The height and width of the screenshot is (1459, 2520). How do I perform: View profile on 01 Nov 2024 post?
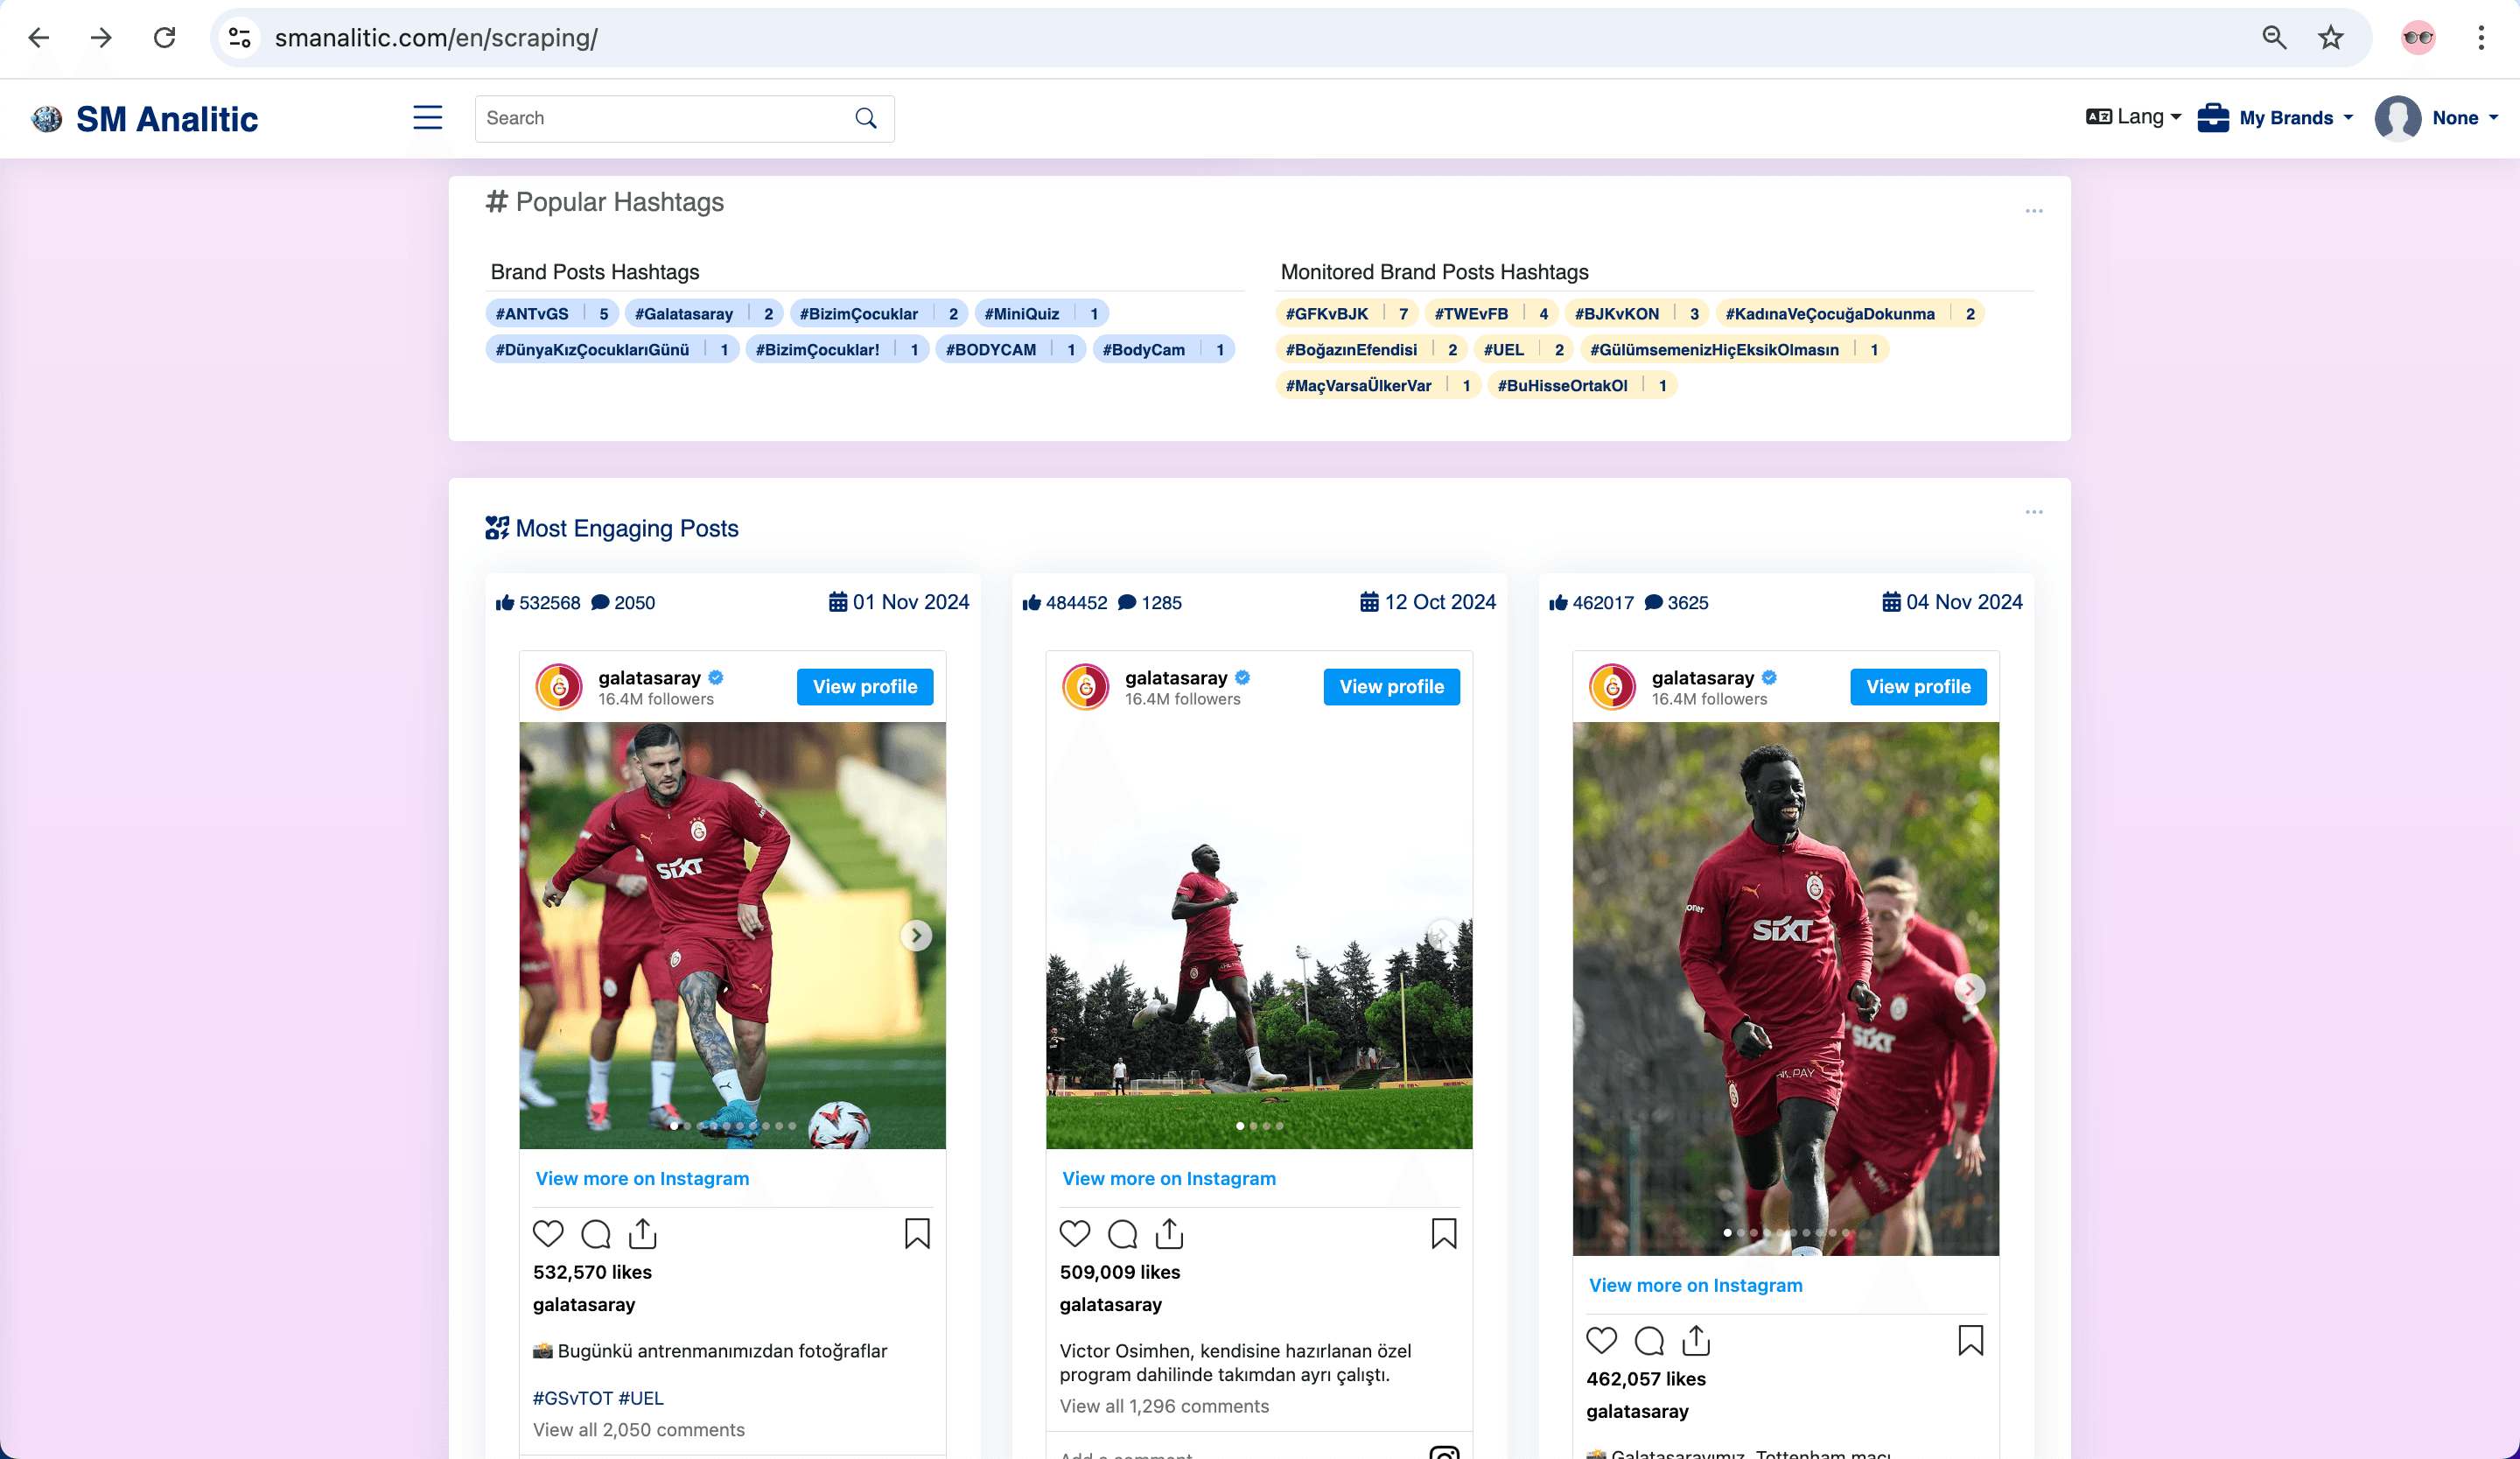pos(865,687)
